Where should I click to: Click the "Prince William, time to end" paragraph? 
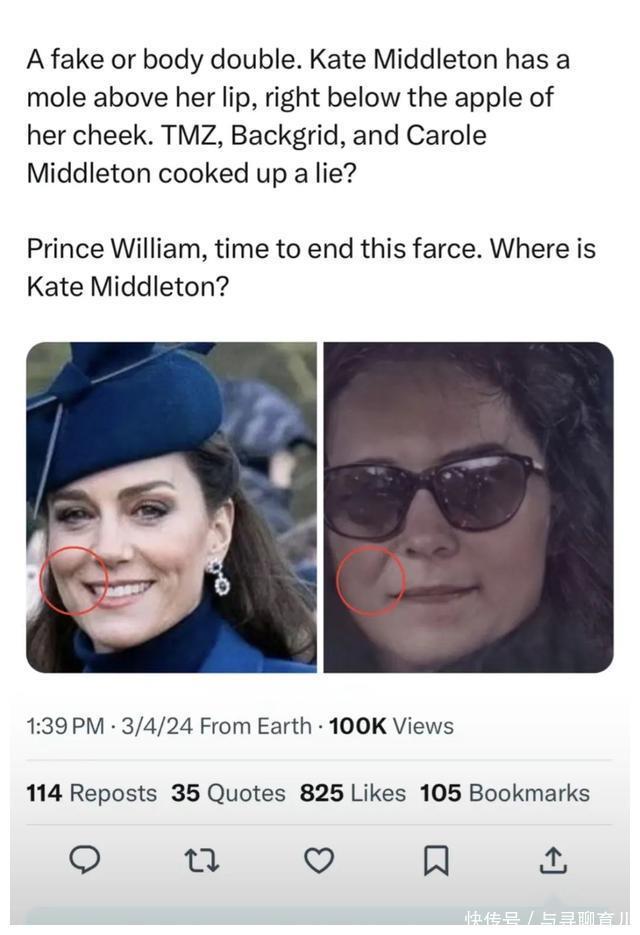310,267
